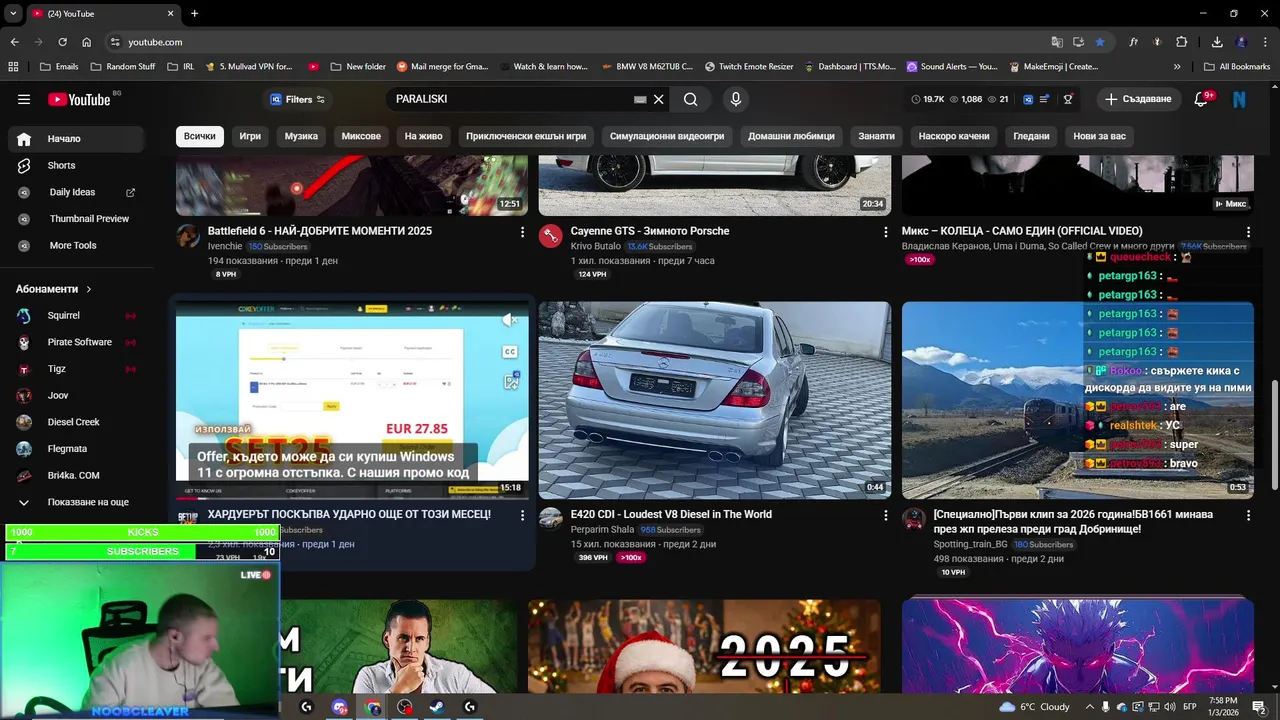Open options menu for train Специално video

[1247, 515]
